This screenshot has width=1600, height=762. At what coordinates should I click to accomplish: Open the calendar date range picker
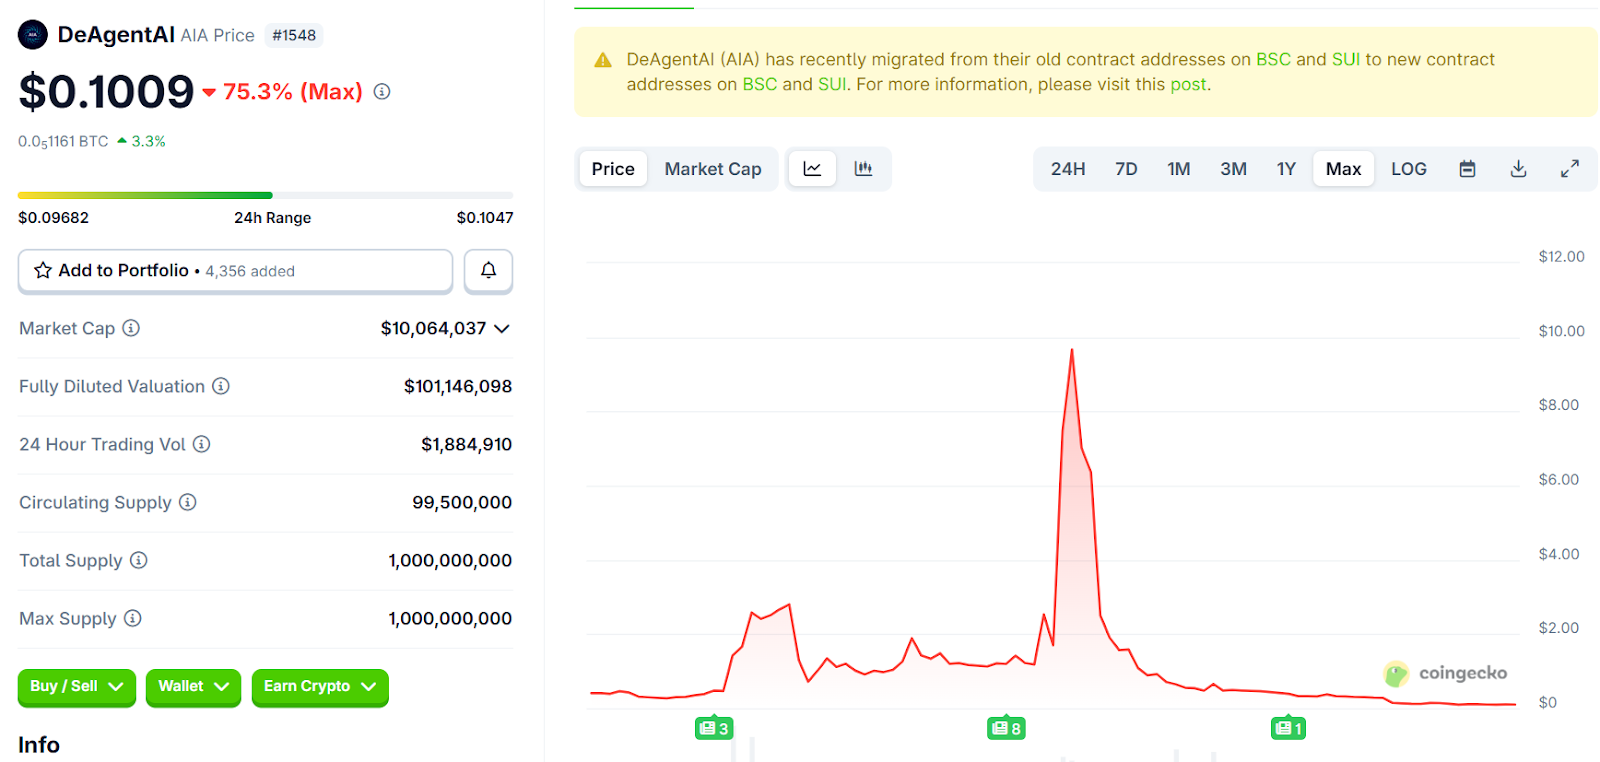pos(1467,169)
